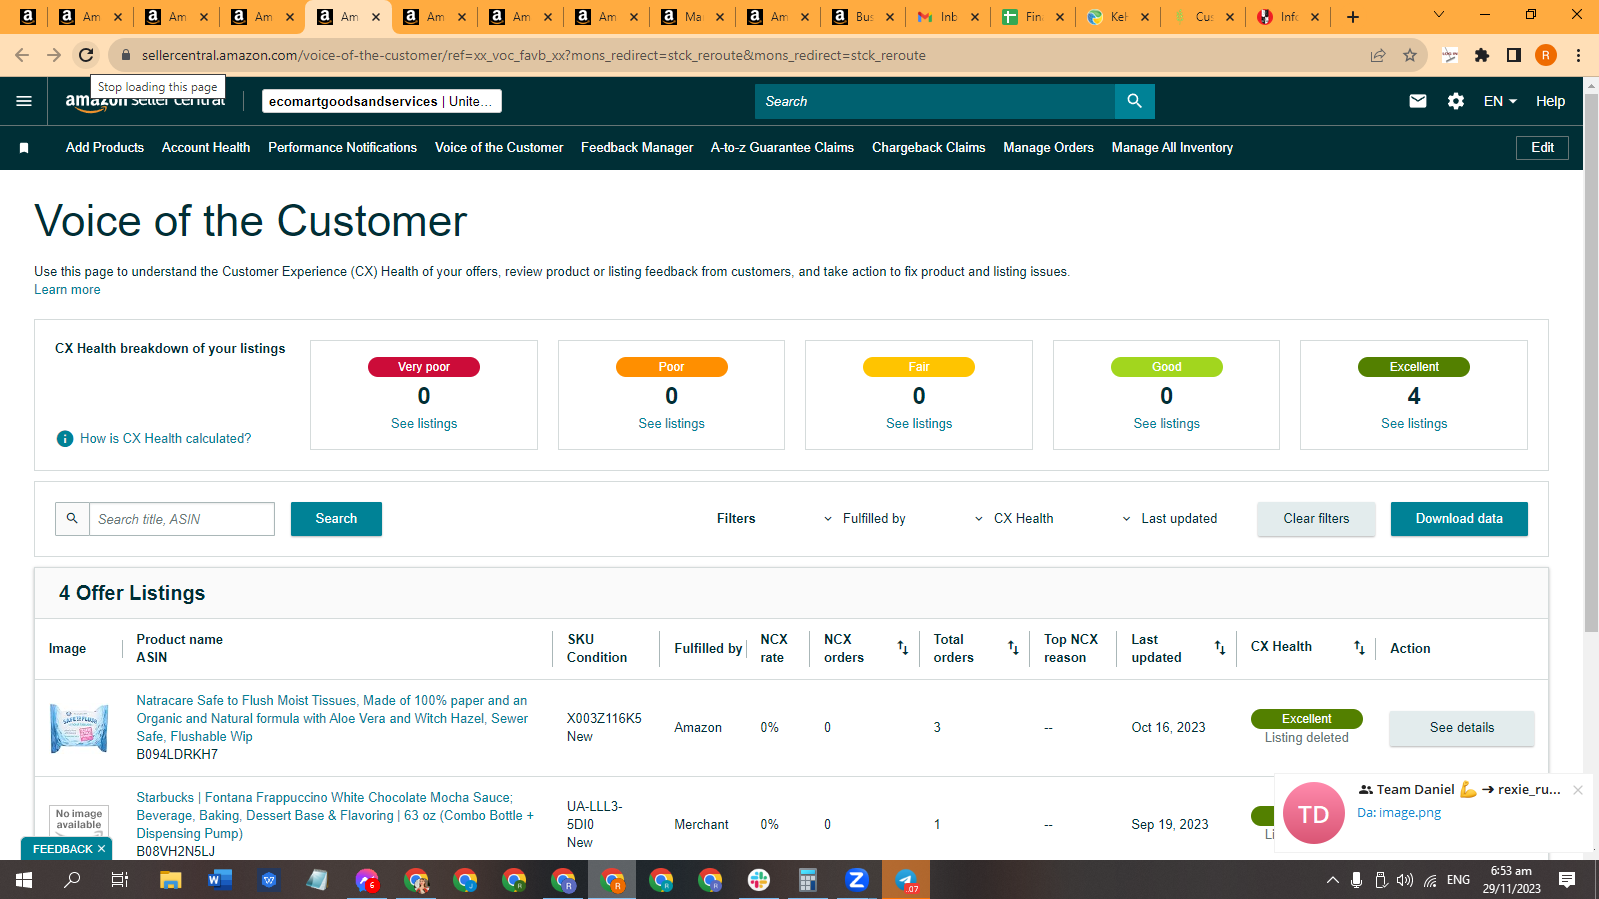Dismiss the Team Daniel notification
The width and height of the screenshot is (1599, 899).
pyautogui.click(x=1578, y=790)
